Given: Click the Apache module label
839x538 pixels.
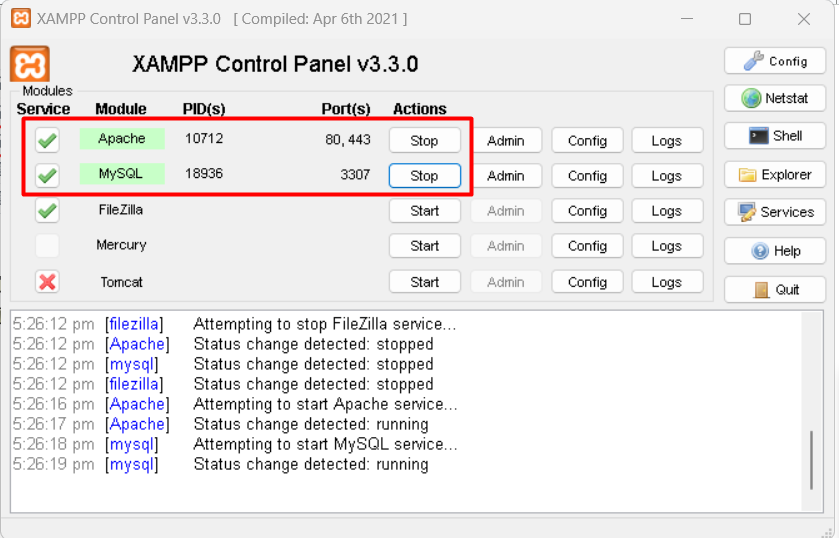Looking at the screenshot, I should coord(122,139).
